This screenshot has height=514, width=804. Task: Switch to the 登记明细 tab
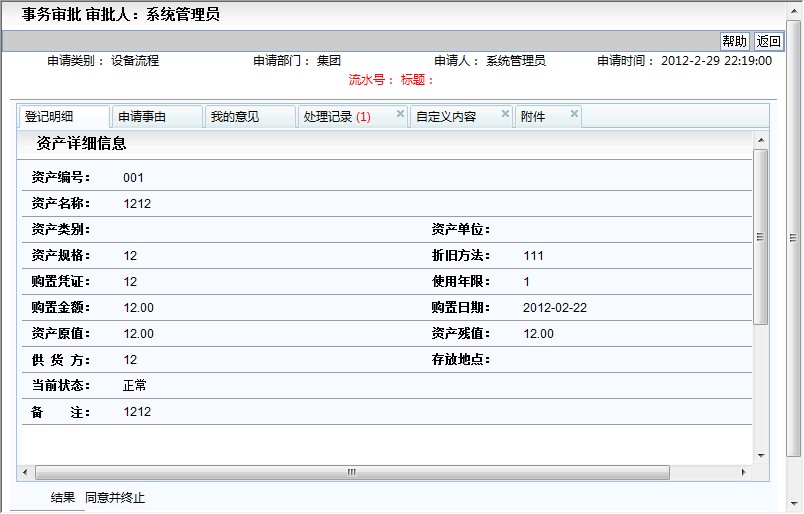(50, 117)
